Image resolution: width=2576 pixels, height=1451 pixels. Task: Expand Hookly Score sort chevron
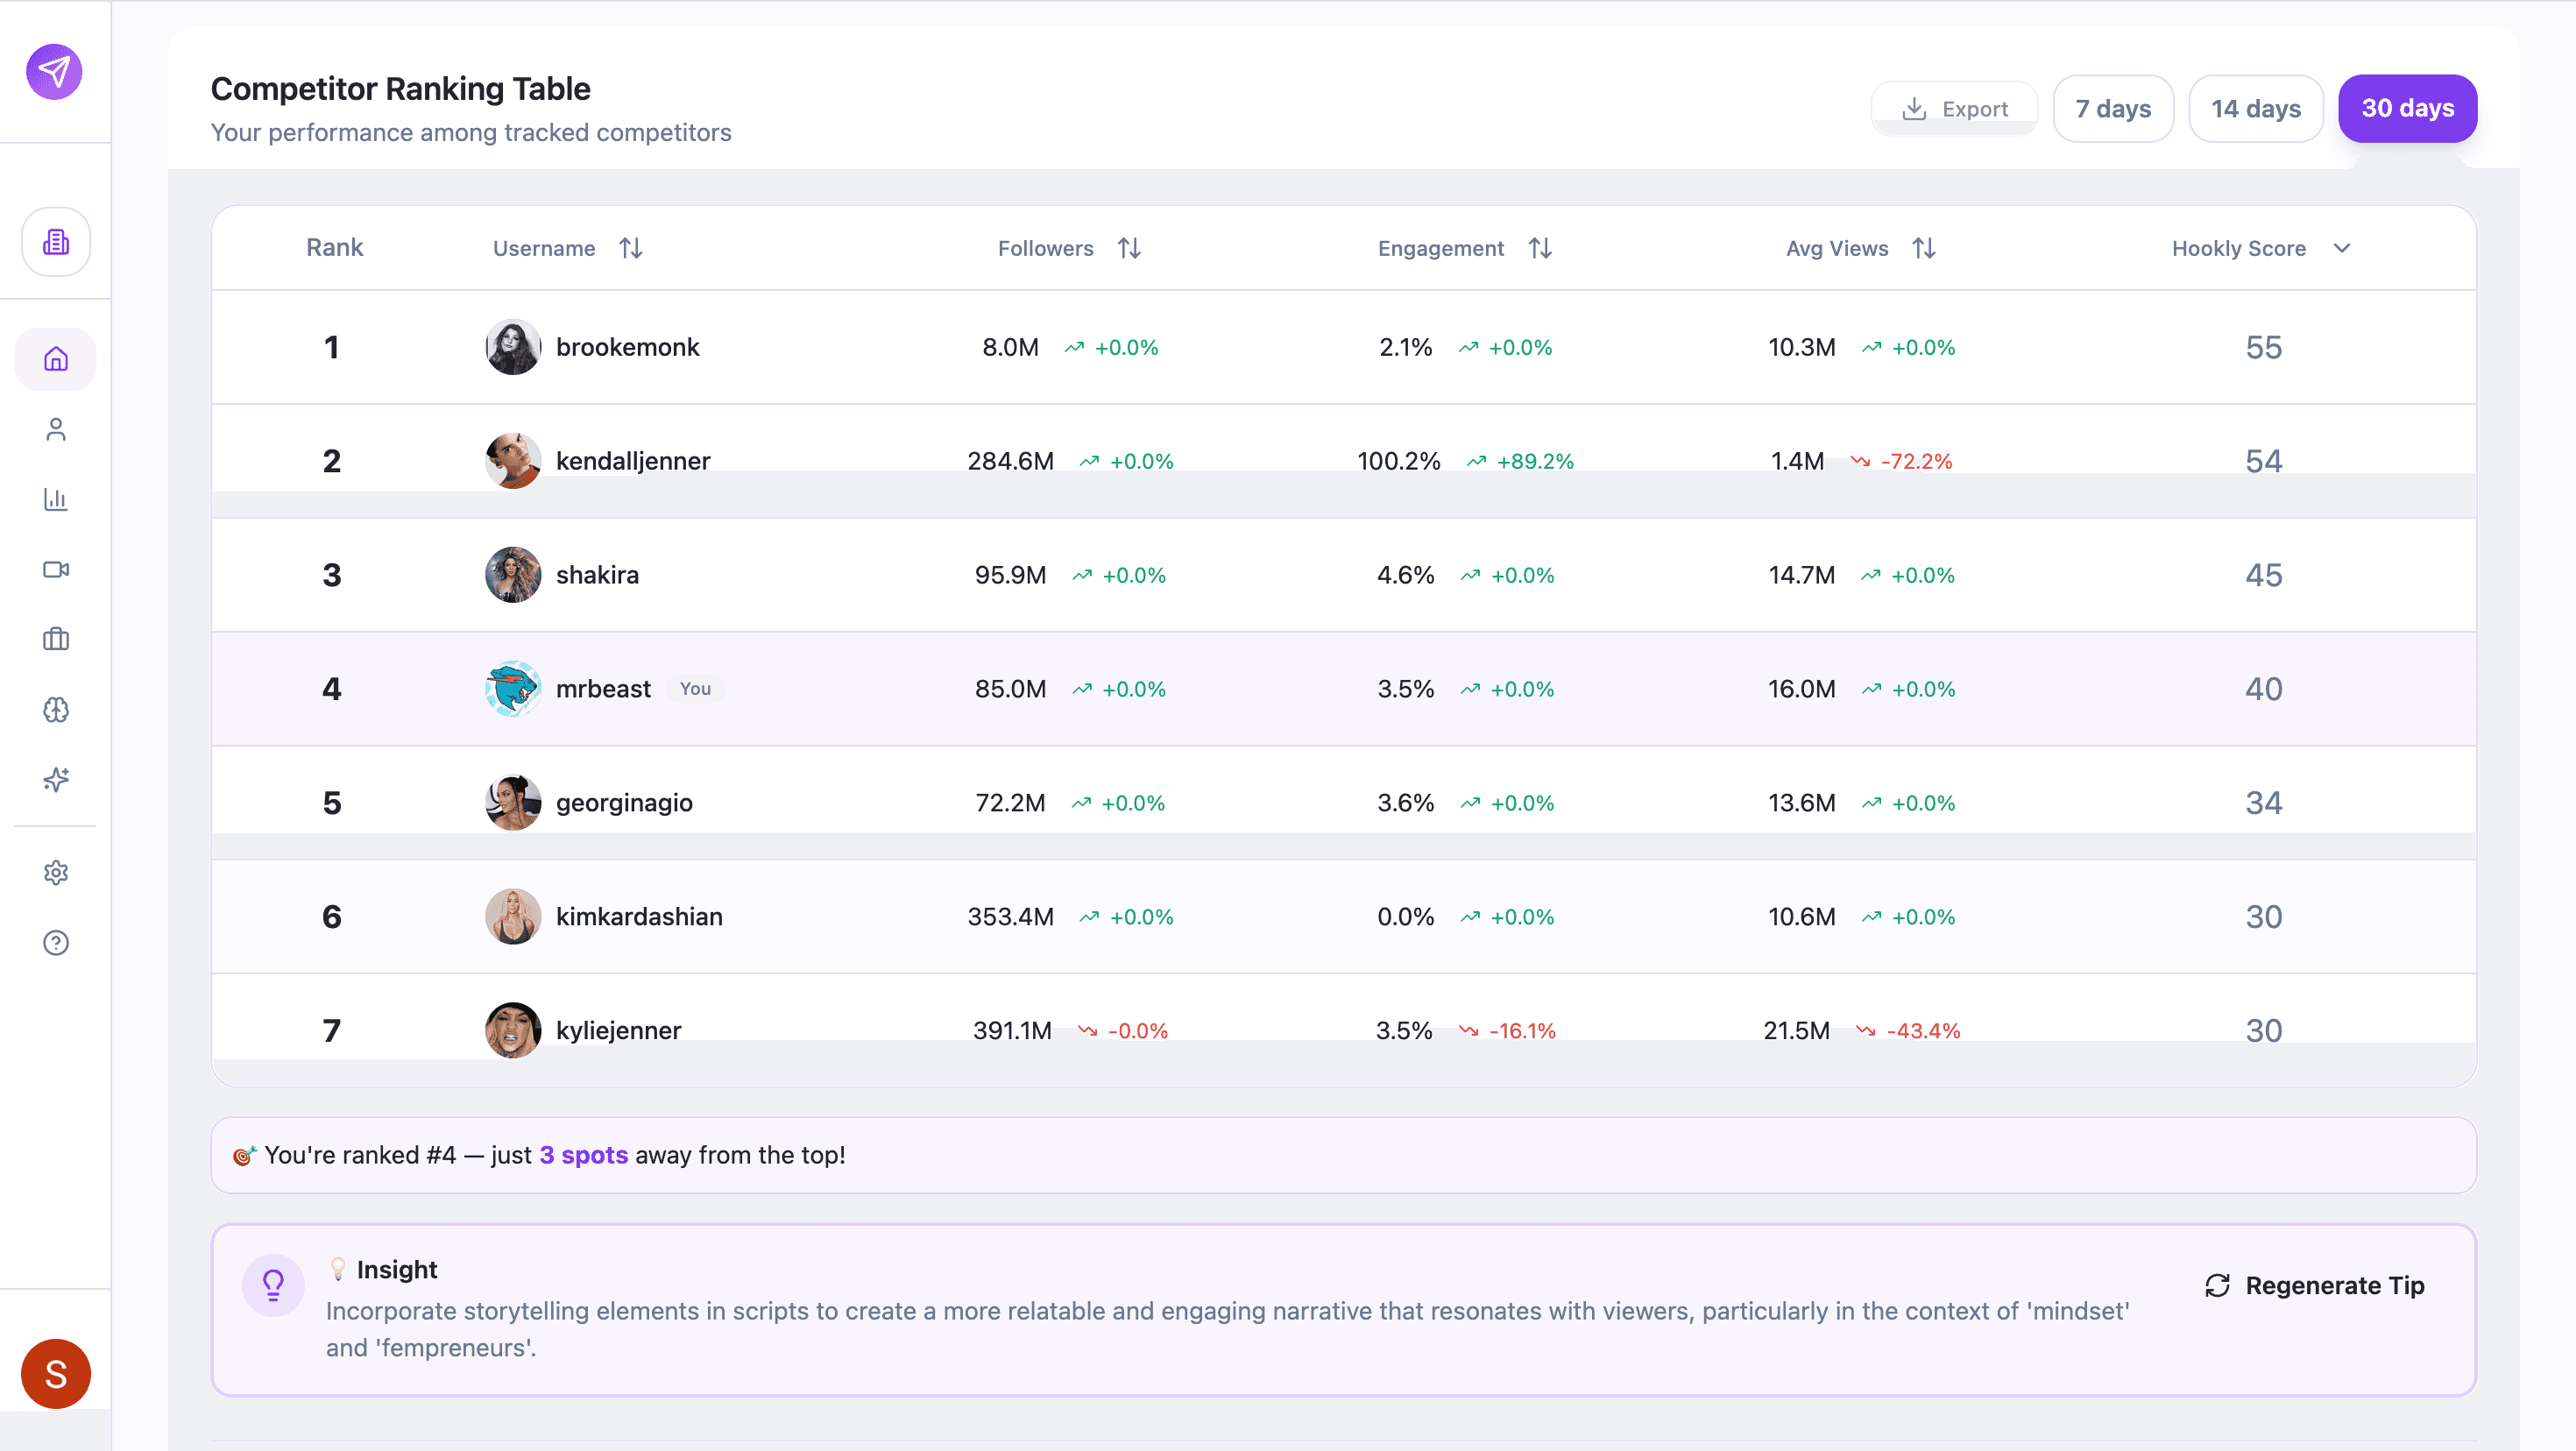[x=2342, y=248]
